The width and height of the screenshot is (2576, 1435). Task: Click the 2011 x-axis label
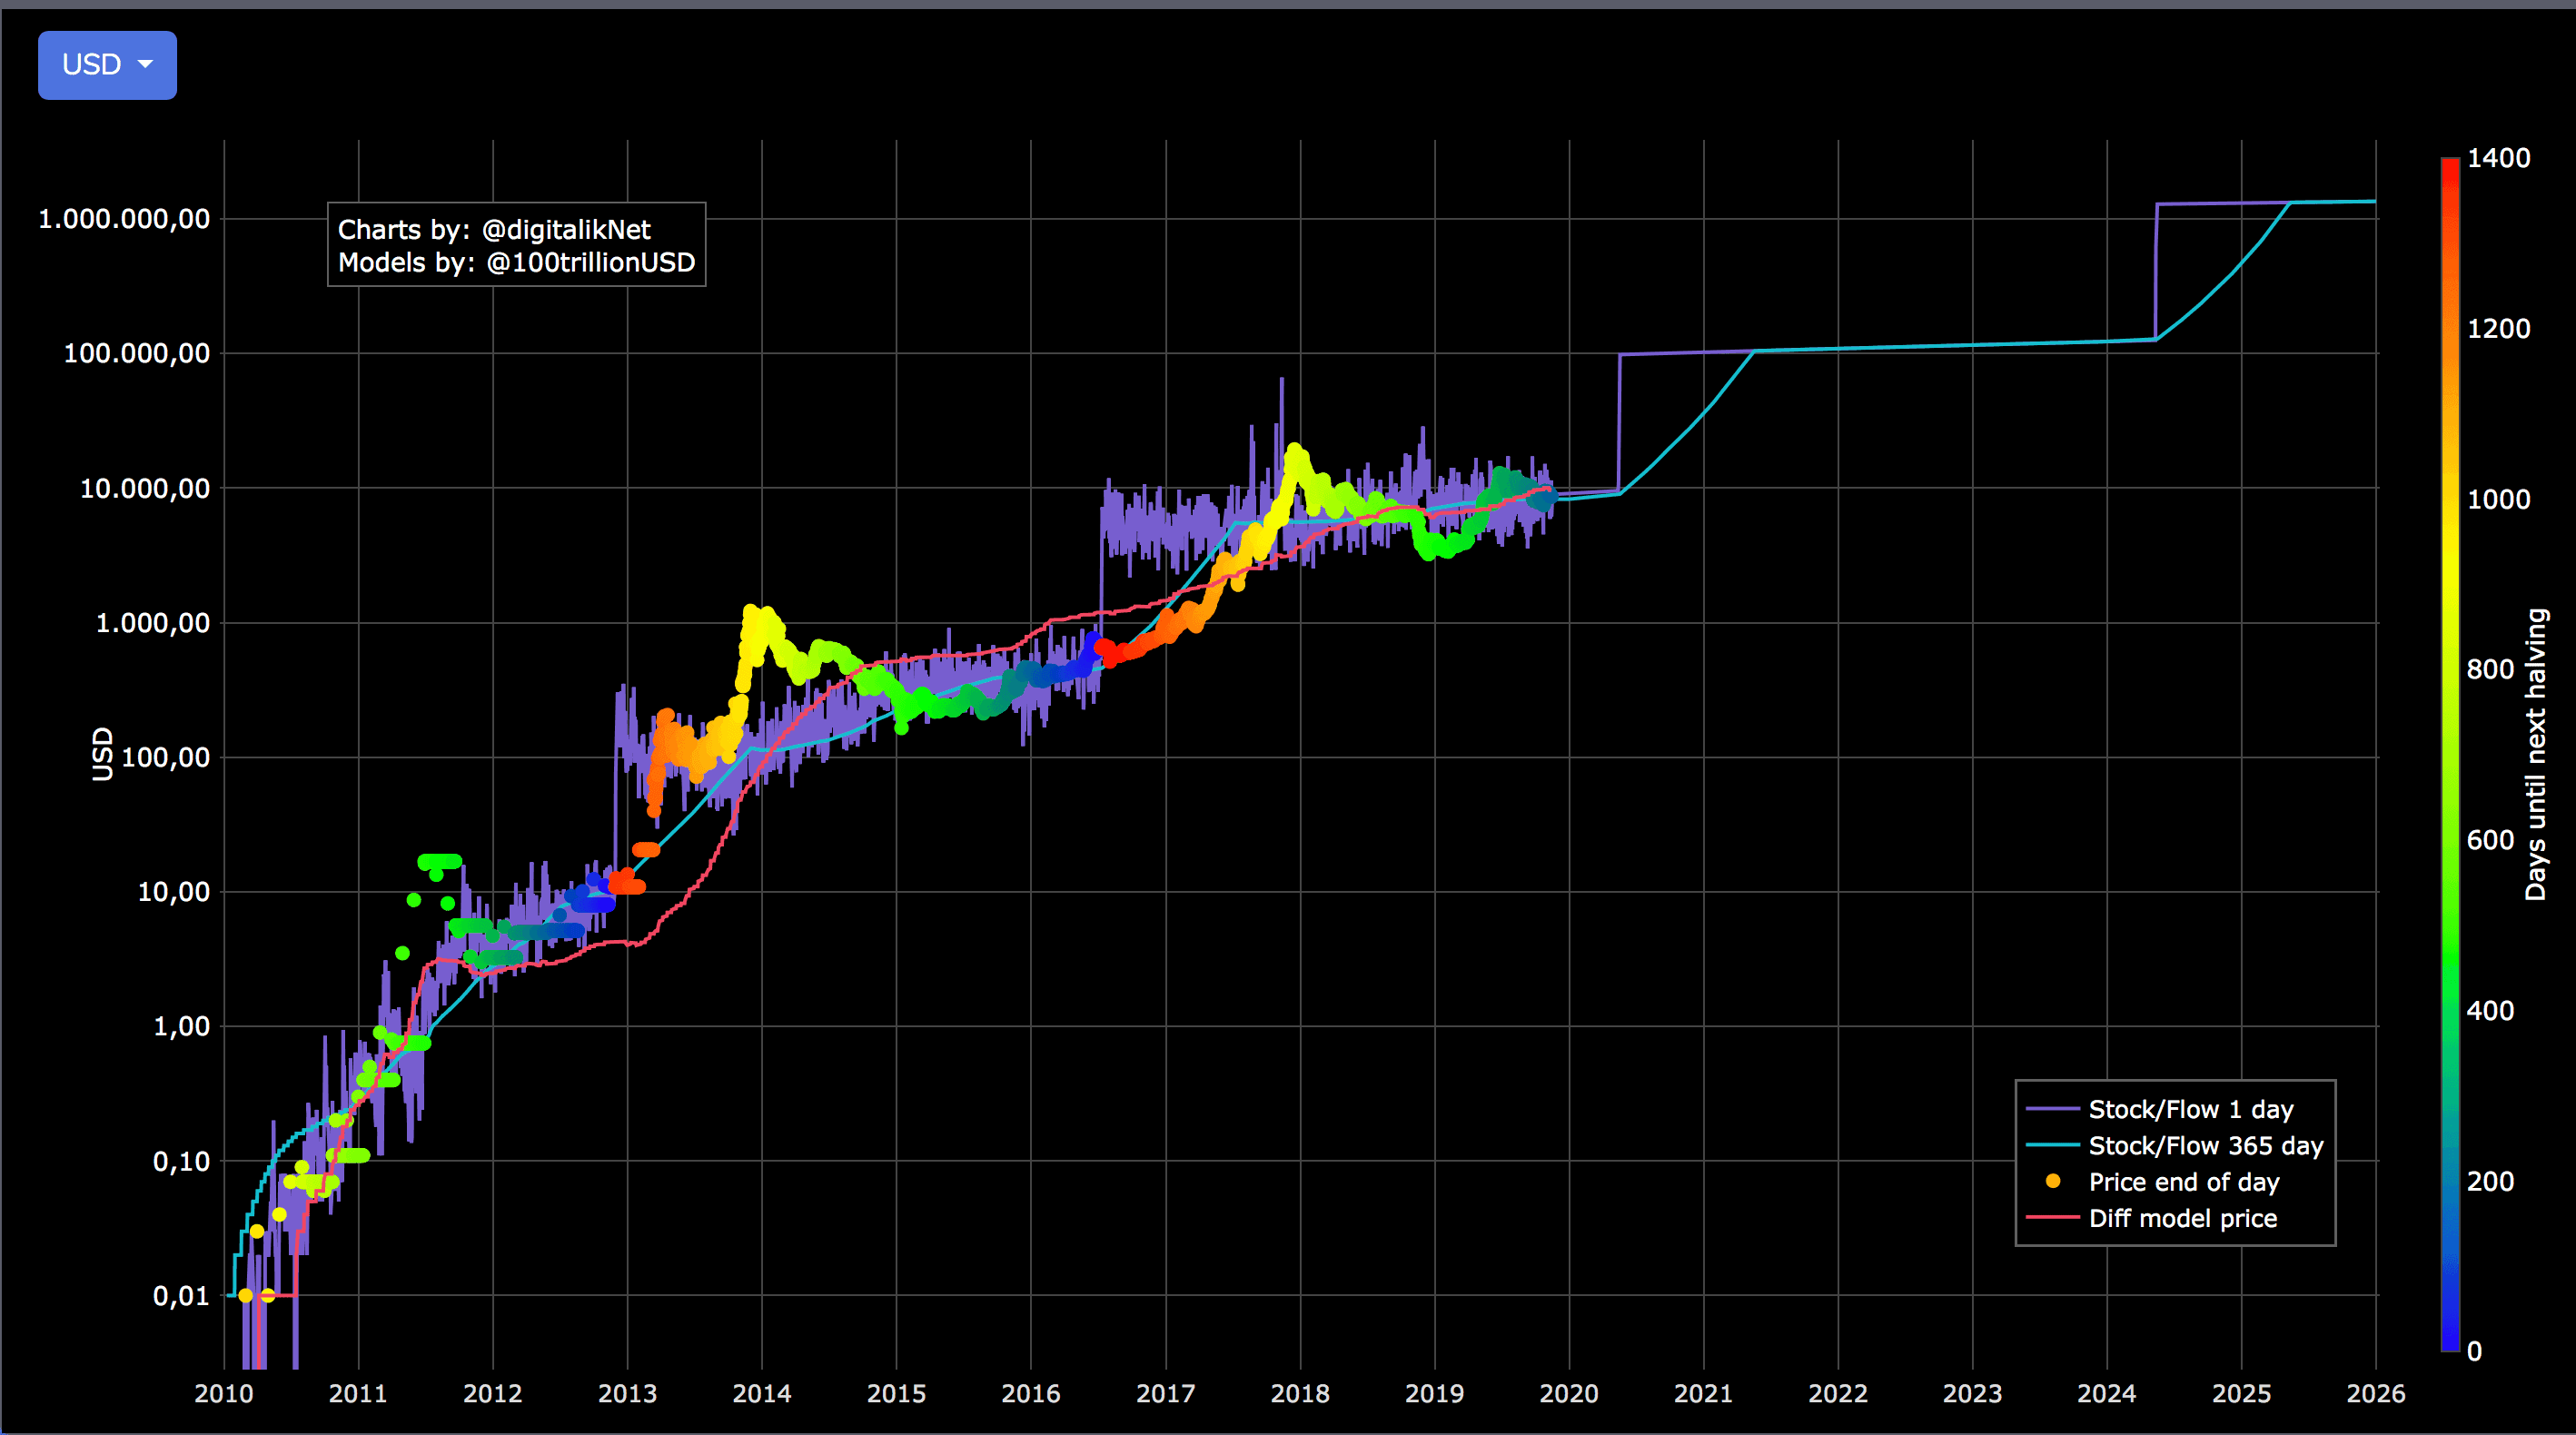[x=358, y=1394]
